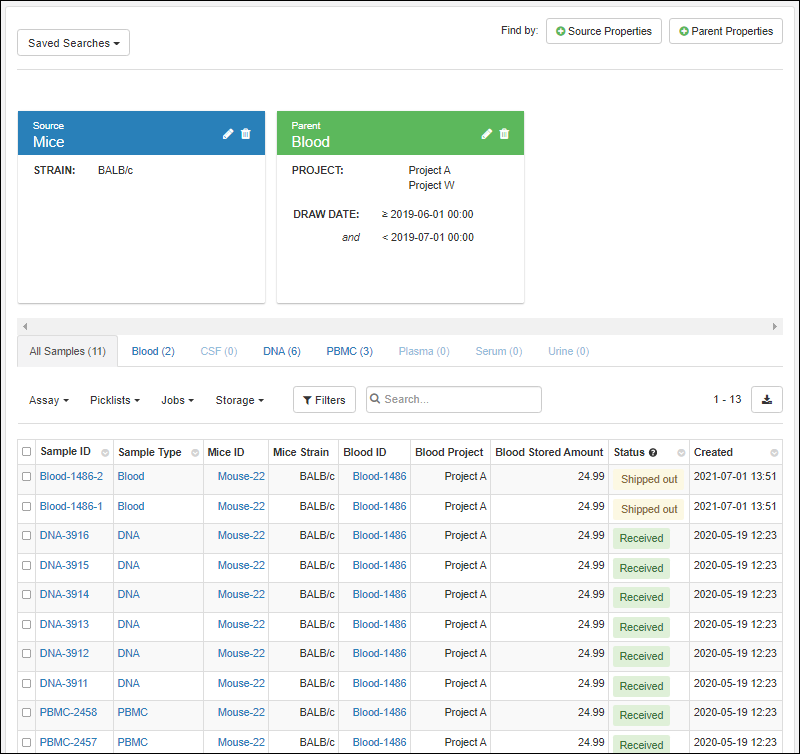Check the Blood-1486-2 row checkbox
Viewport: 800px width, 754px height.
27,477
